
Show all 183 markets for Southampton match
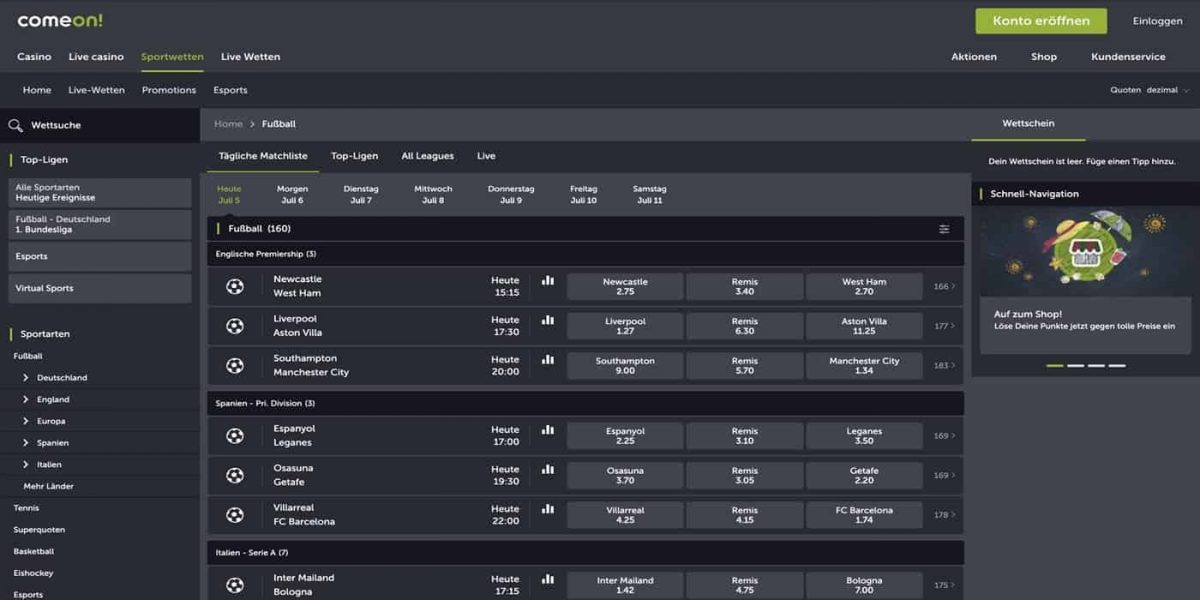(944, 366)
